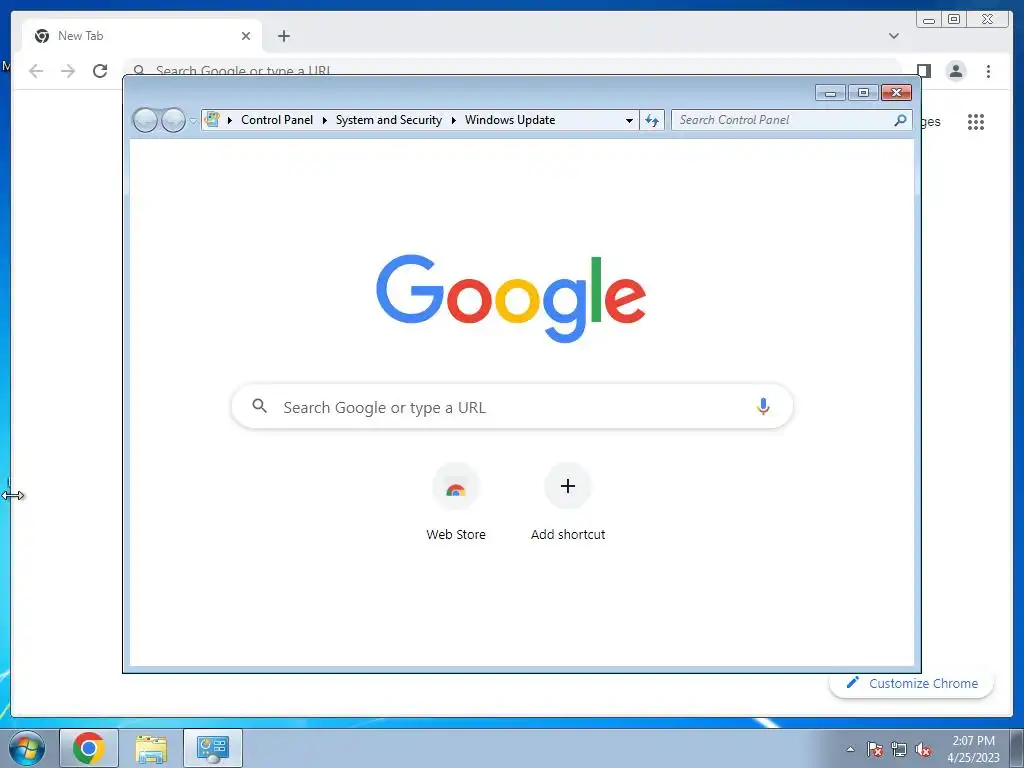Screen dimensions: 1024x768
Task: Open the Google apps grid
Action: (976, 121)
